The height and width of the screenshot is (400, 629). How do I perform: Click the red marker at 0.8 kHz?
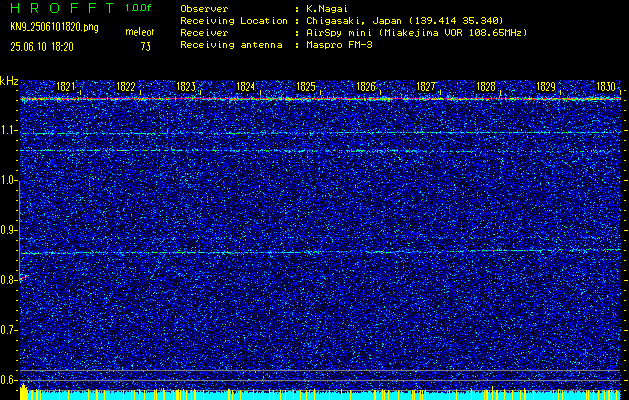pos(23,277)
